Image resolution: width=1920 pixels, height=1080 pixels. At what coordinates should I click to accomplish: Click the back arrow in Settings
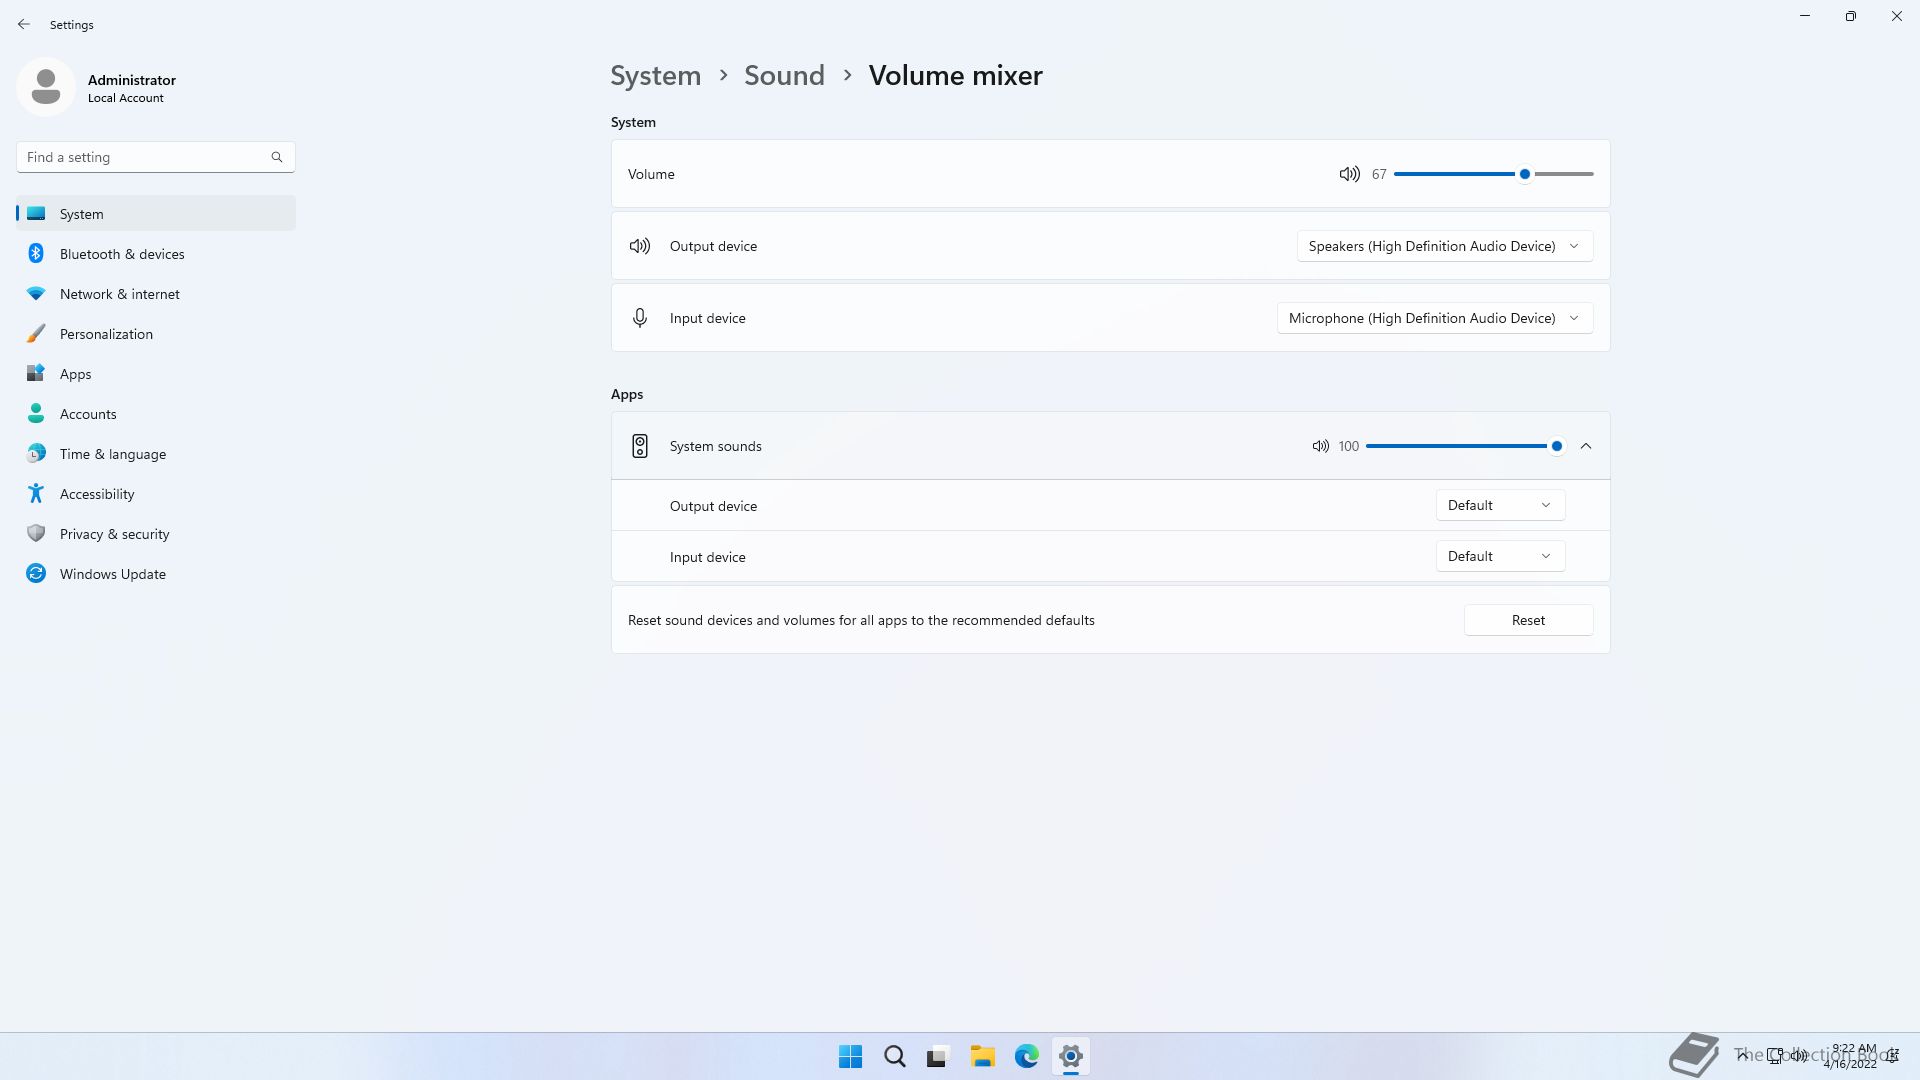click(24, 24)
